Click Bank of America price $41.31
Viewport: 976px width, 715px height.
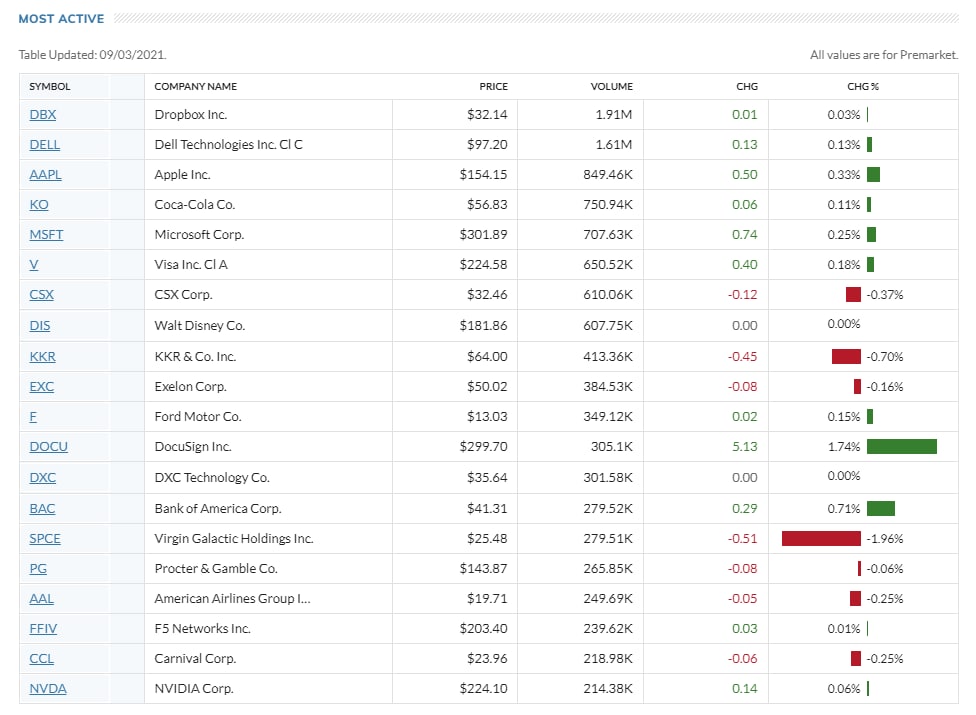(487, 508)
